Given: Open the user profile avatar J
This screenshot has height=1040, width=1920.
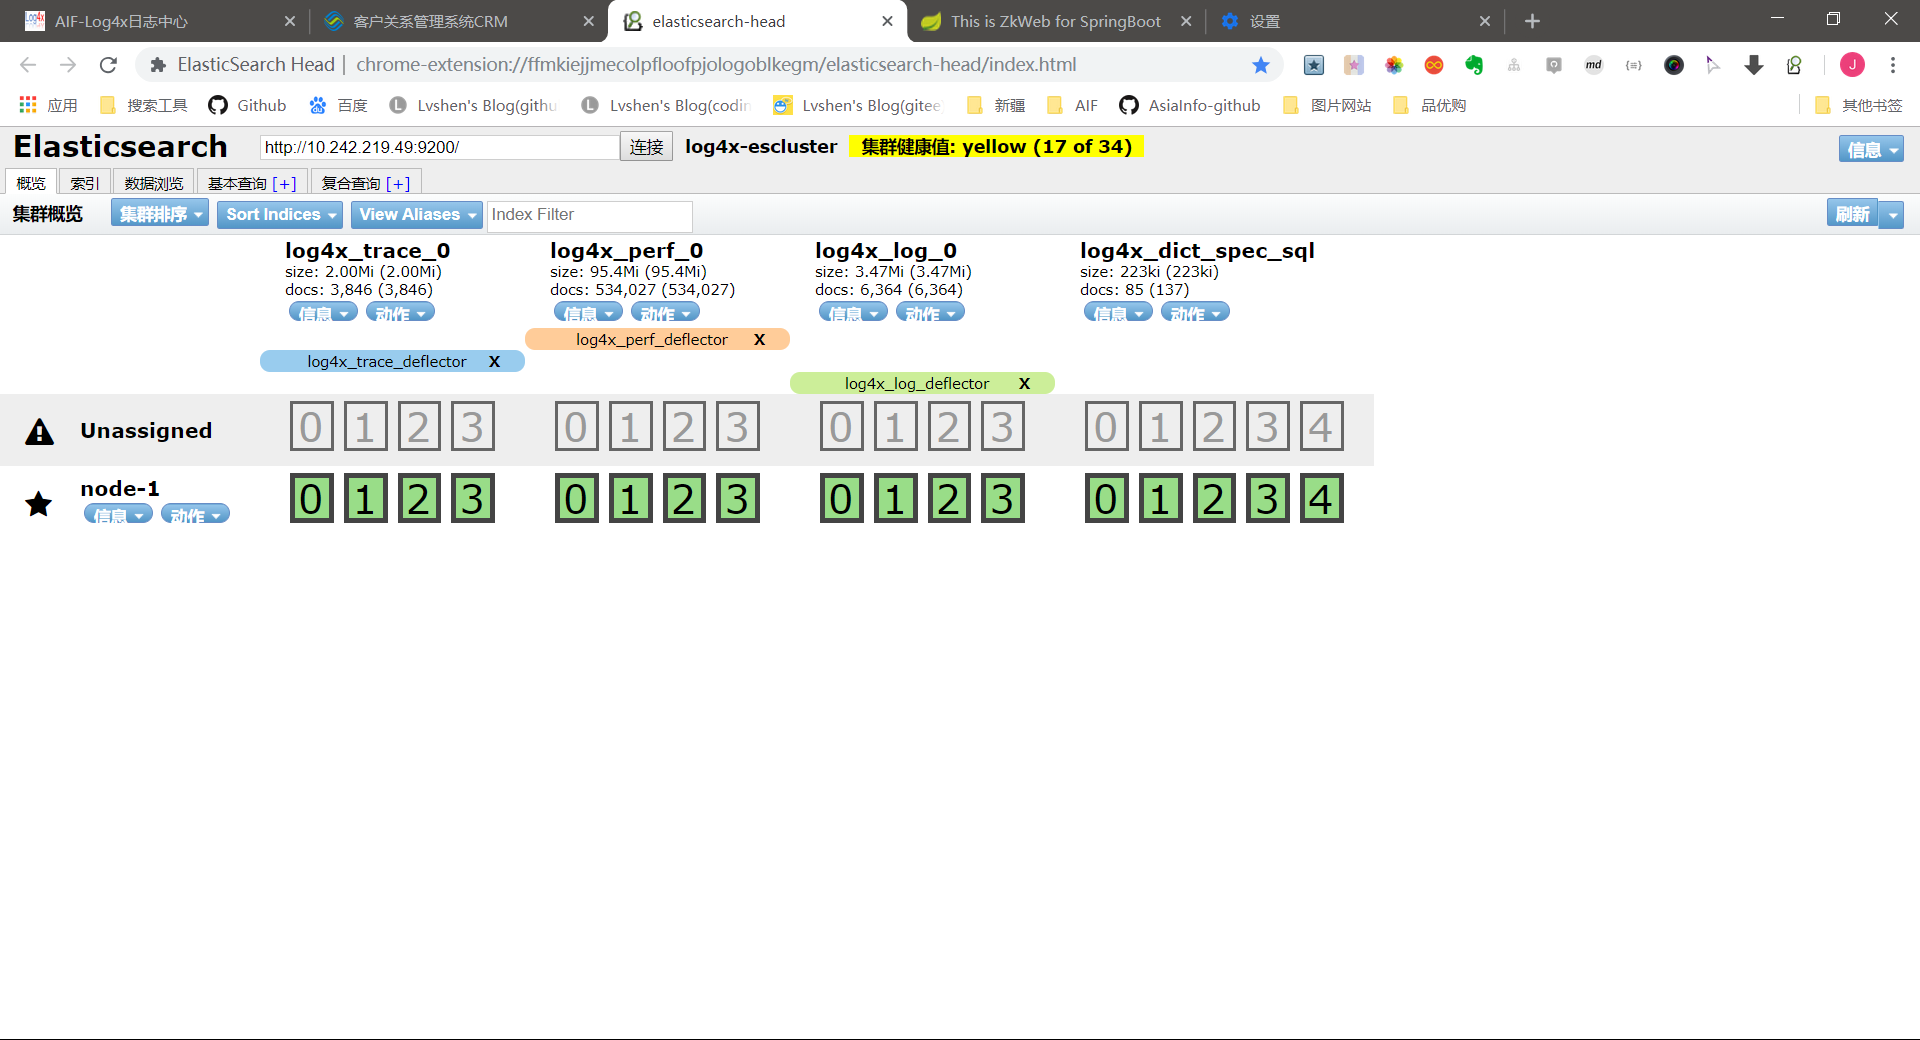Looking at the screenshot, I should [1852, 65].
